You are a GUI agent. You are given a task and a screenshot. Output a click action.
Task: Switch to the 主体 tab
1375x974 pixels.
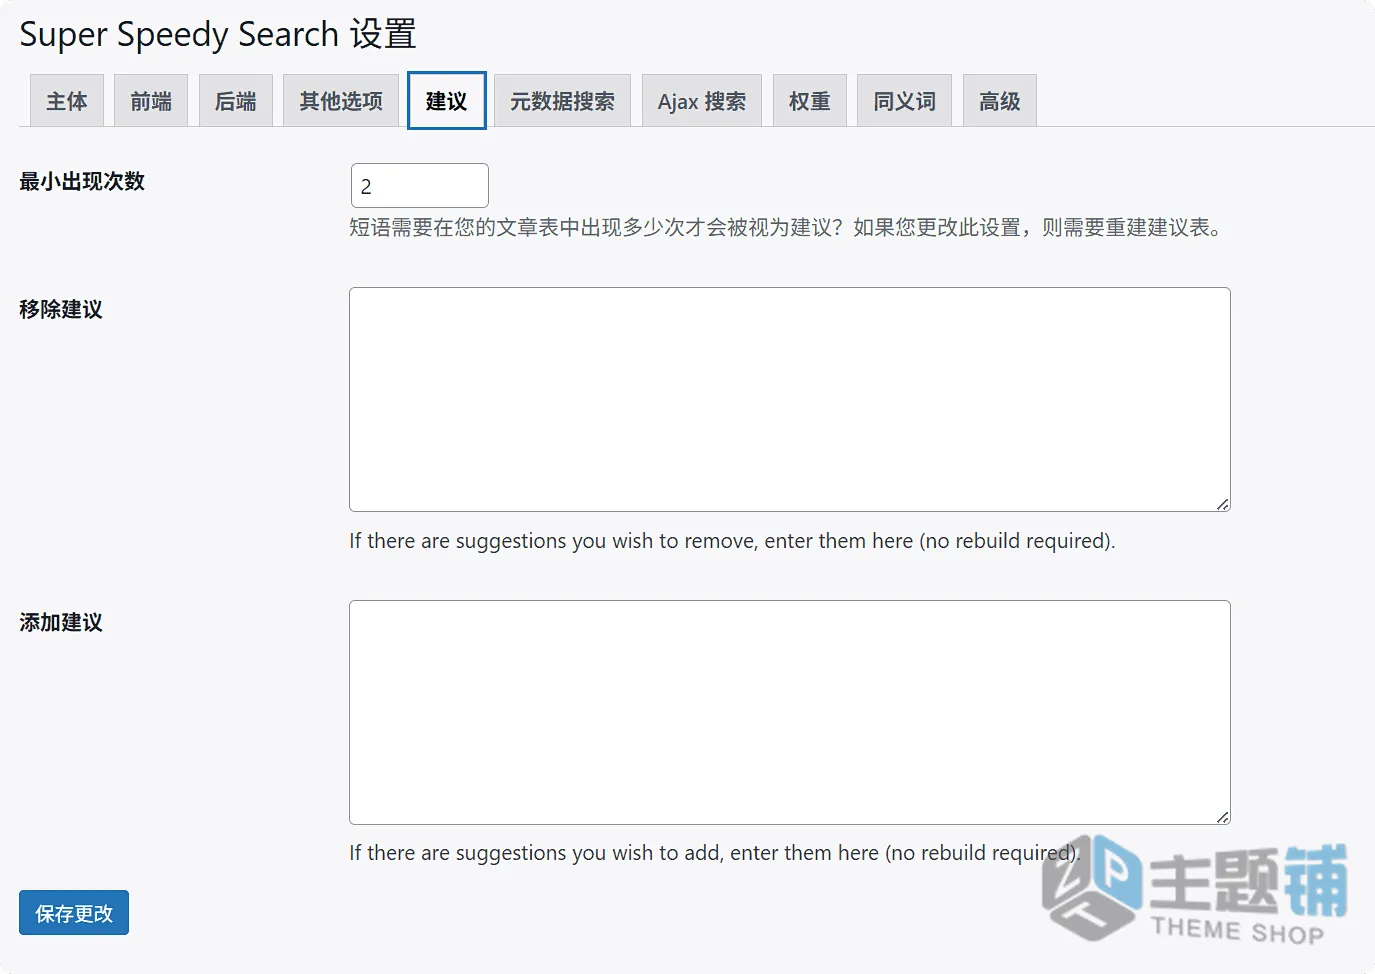coord(67,101)
